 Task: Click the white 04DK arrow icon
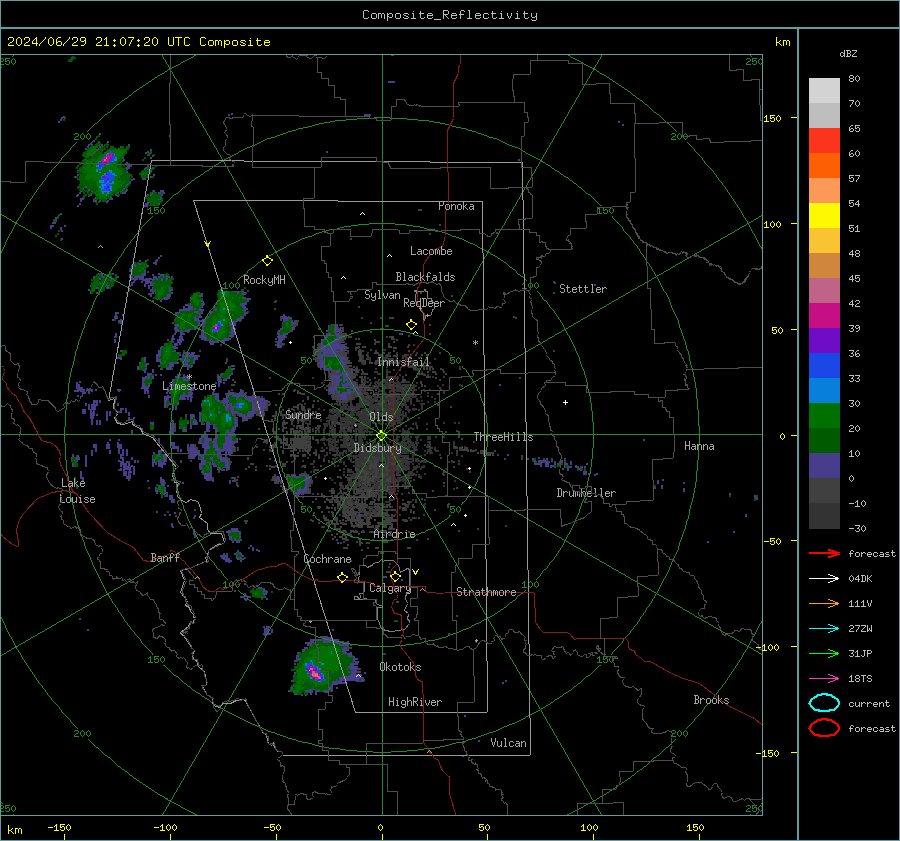(824, 579)
